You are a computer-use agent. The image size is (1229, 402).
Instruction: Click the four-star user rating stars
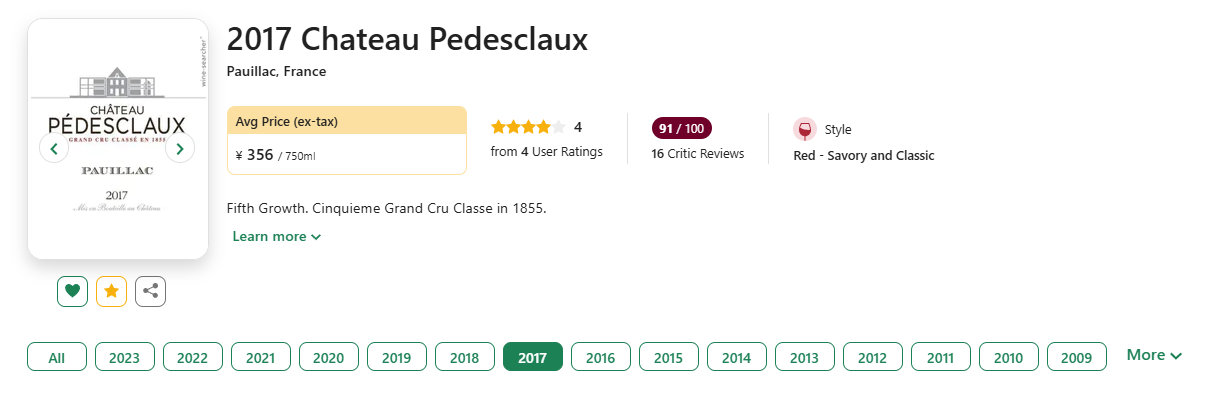pos(528,127)
